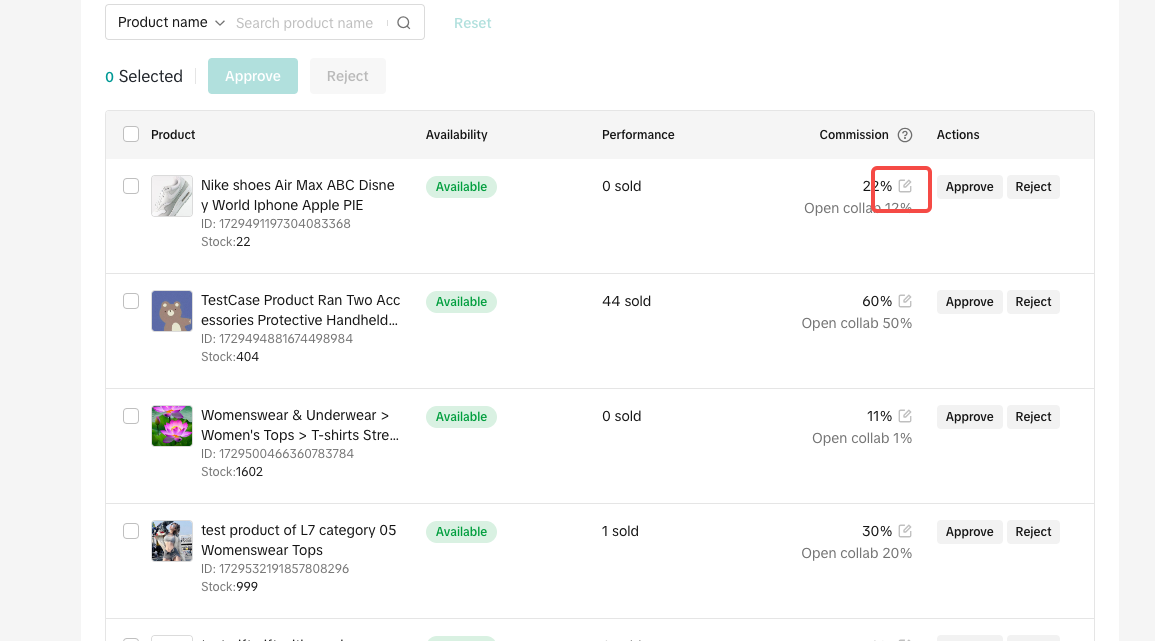Click the Commission help question mark icon
This screenshot has height=641, width=1155.
click(905, 135)
